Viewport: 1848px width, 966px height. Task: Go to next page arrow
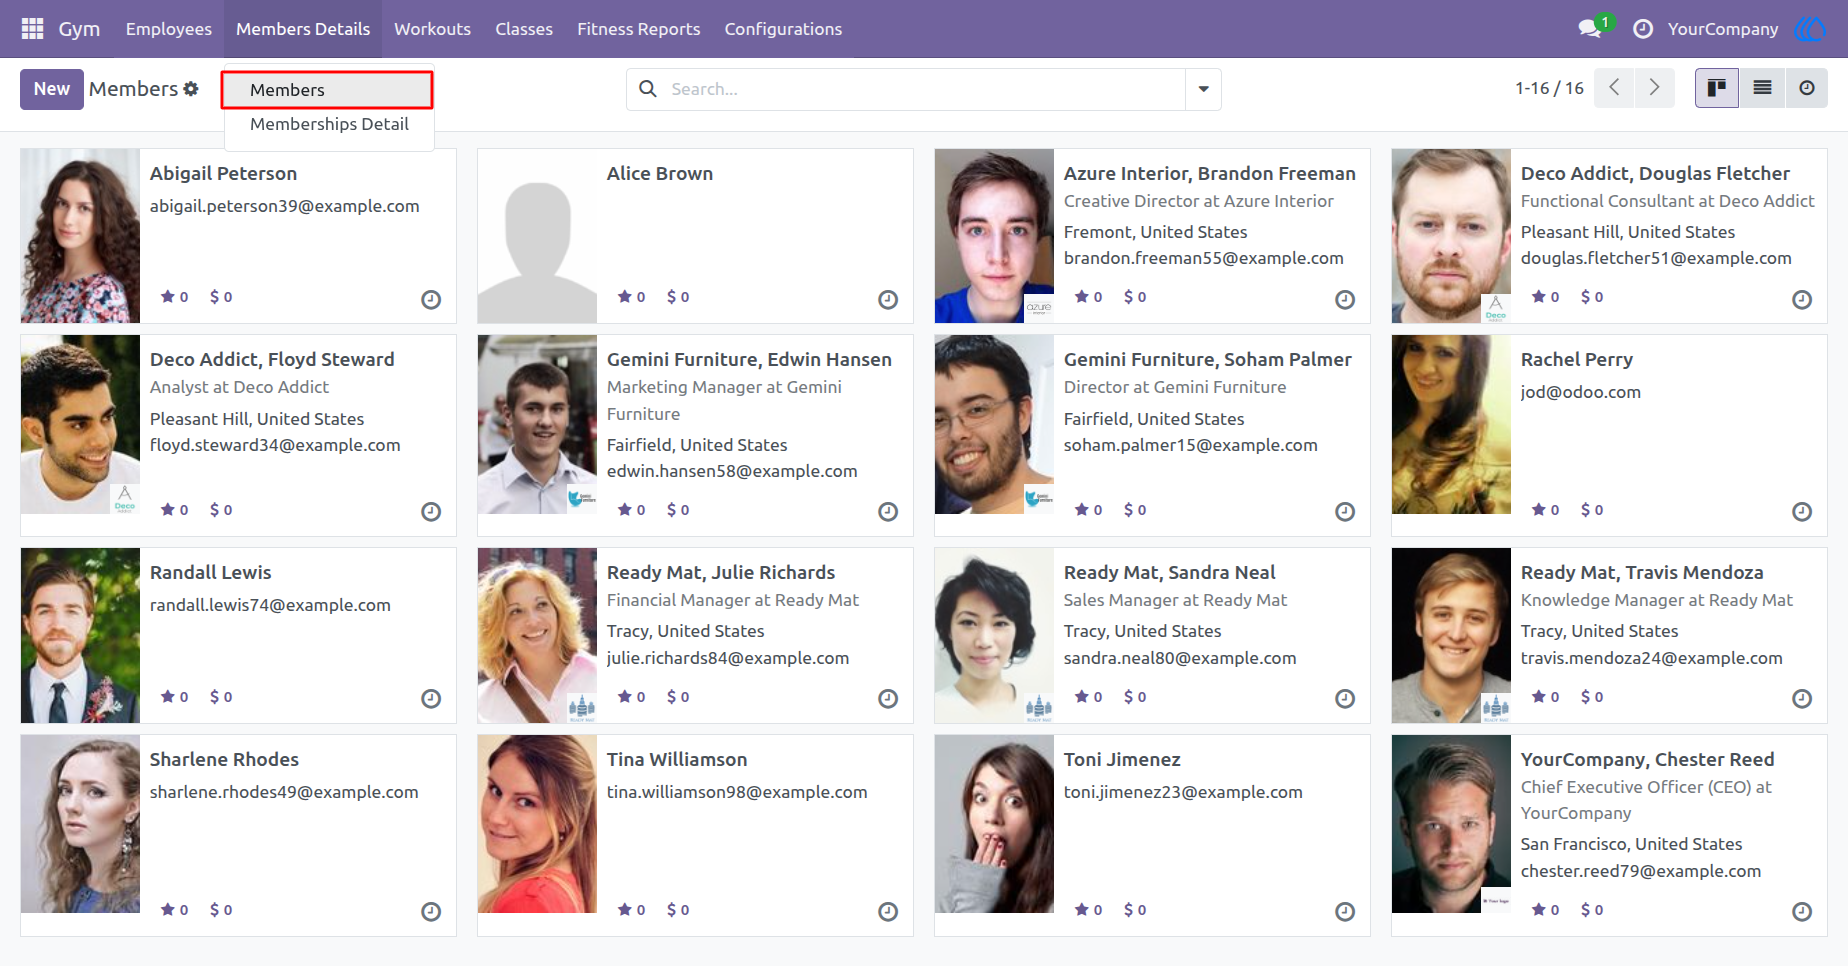click(1654, 88)
